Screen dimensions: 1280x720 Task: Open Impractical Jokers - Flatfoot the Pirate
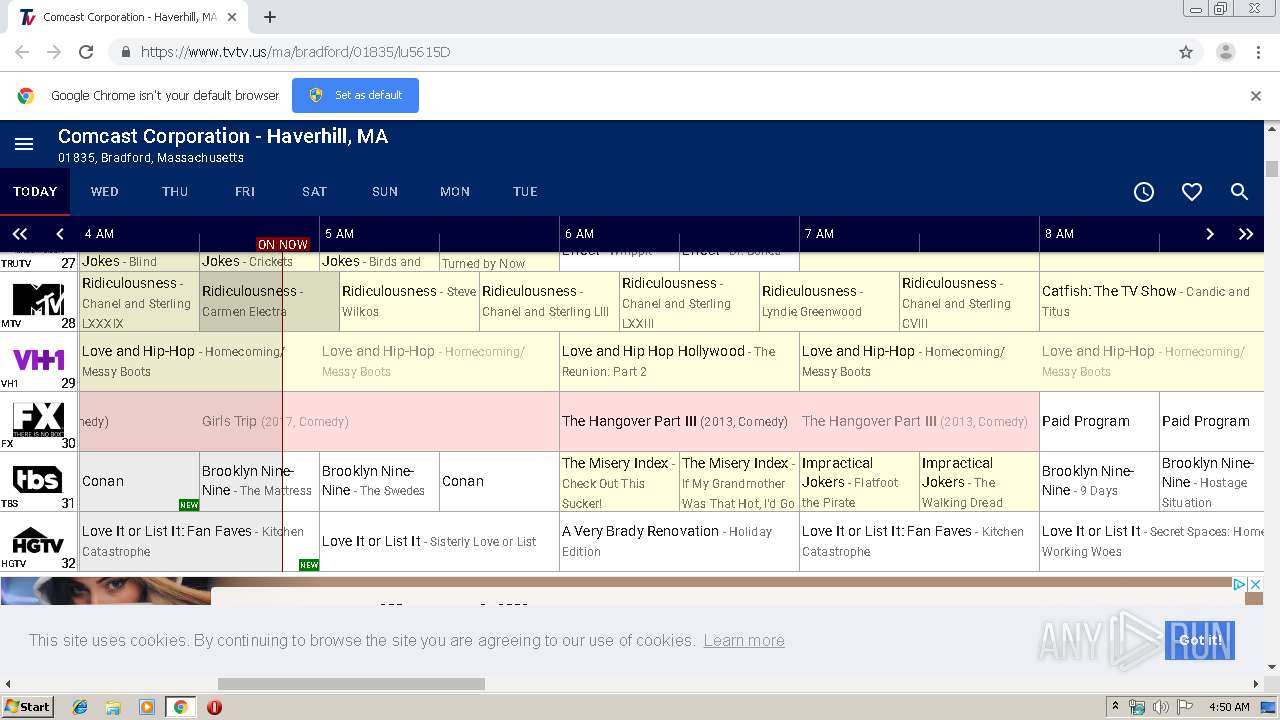click(859, 481)
